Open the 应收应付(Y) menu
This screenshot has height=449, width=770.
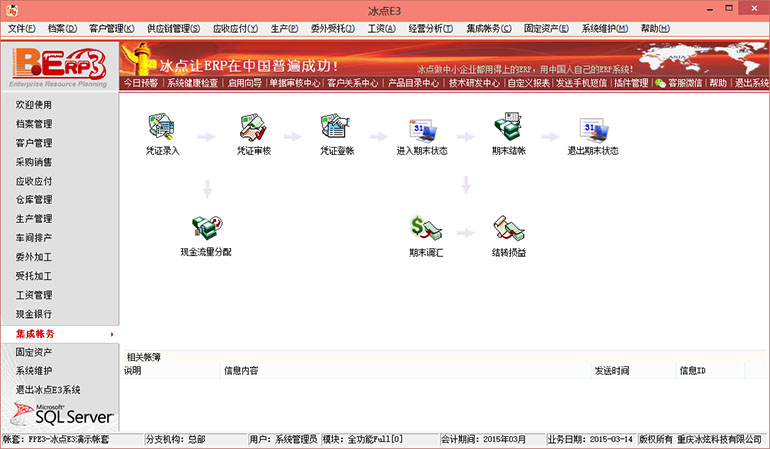(x=236, y=28)
